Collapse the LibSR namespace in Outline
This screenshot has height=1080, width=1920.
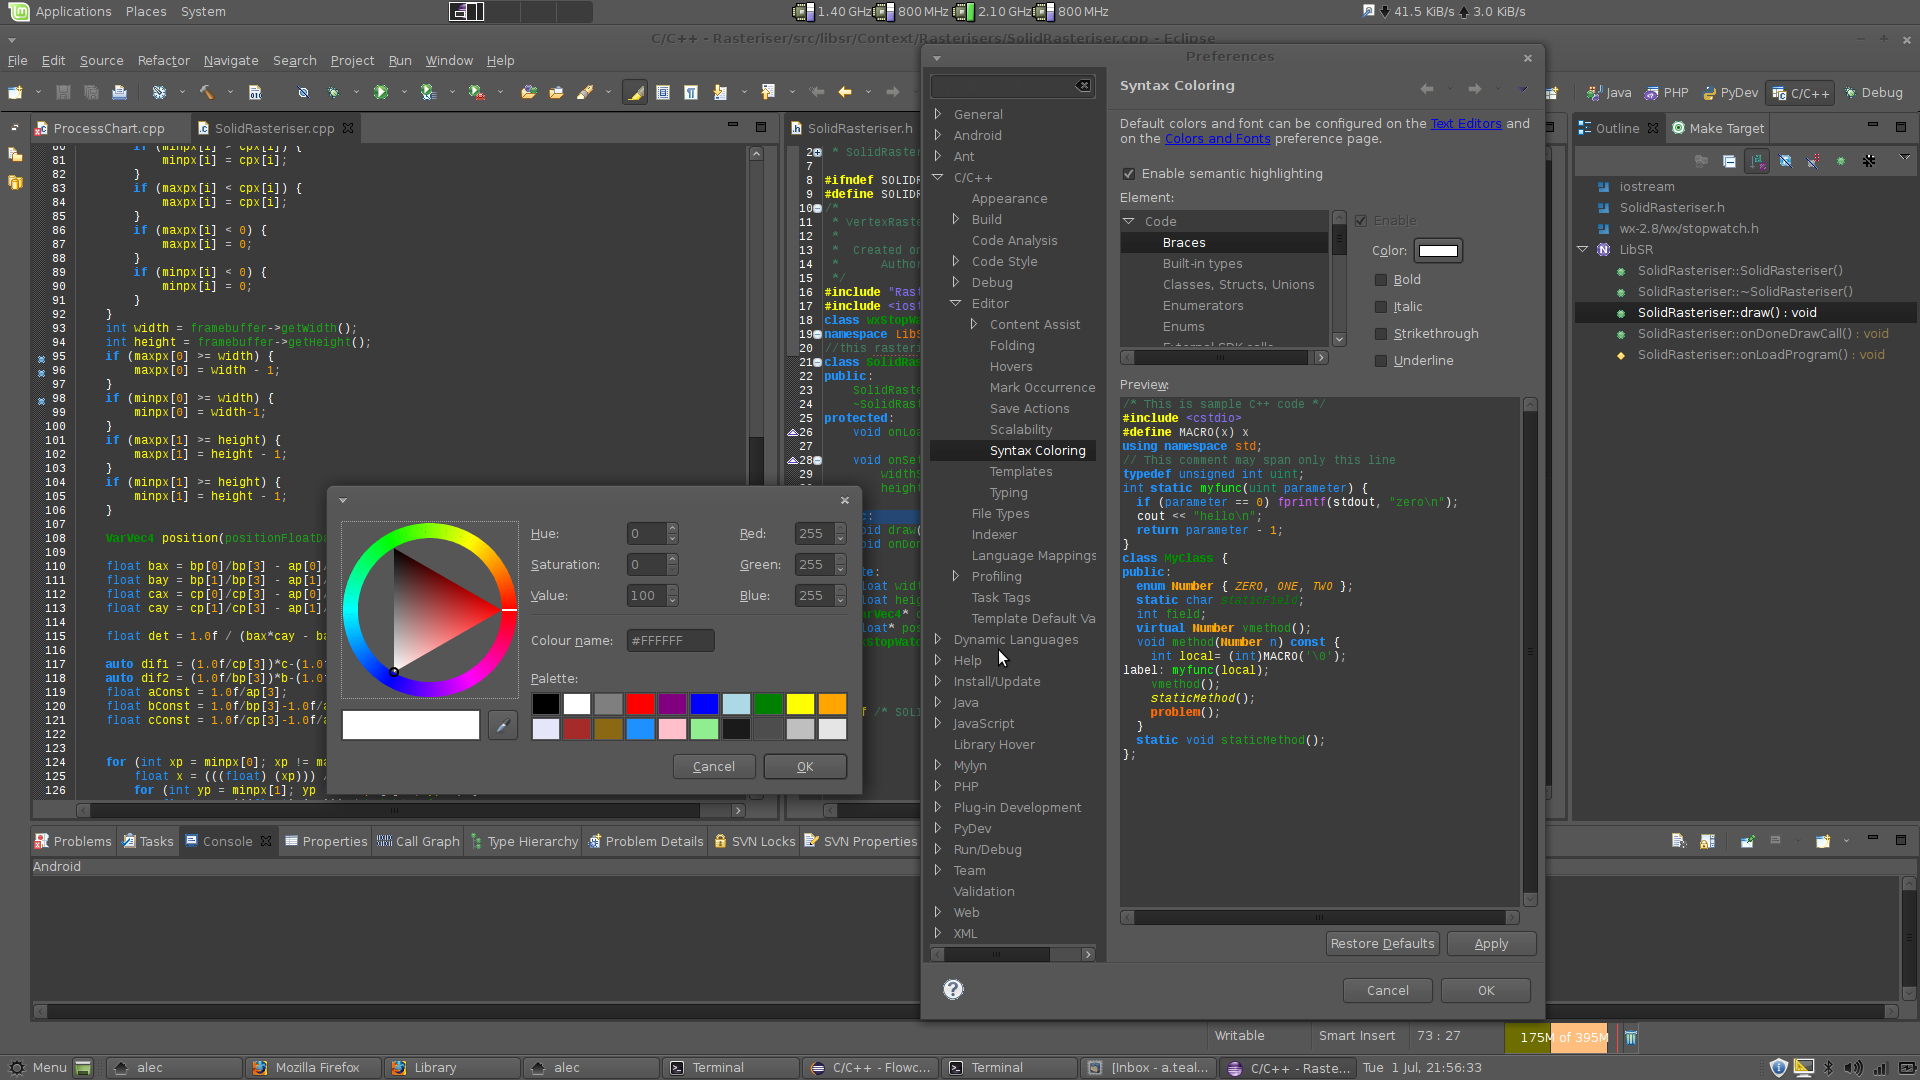1583,249
